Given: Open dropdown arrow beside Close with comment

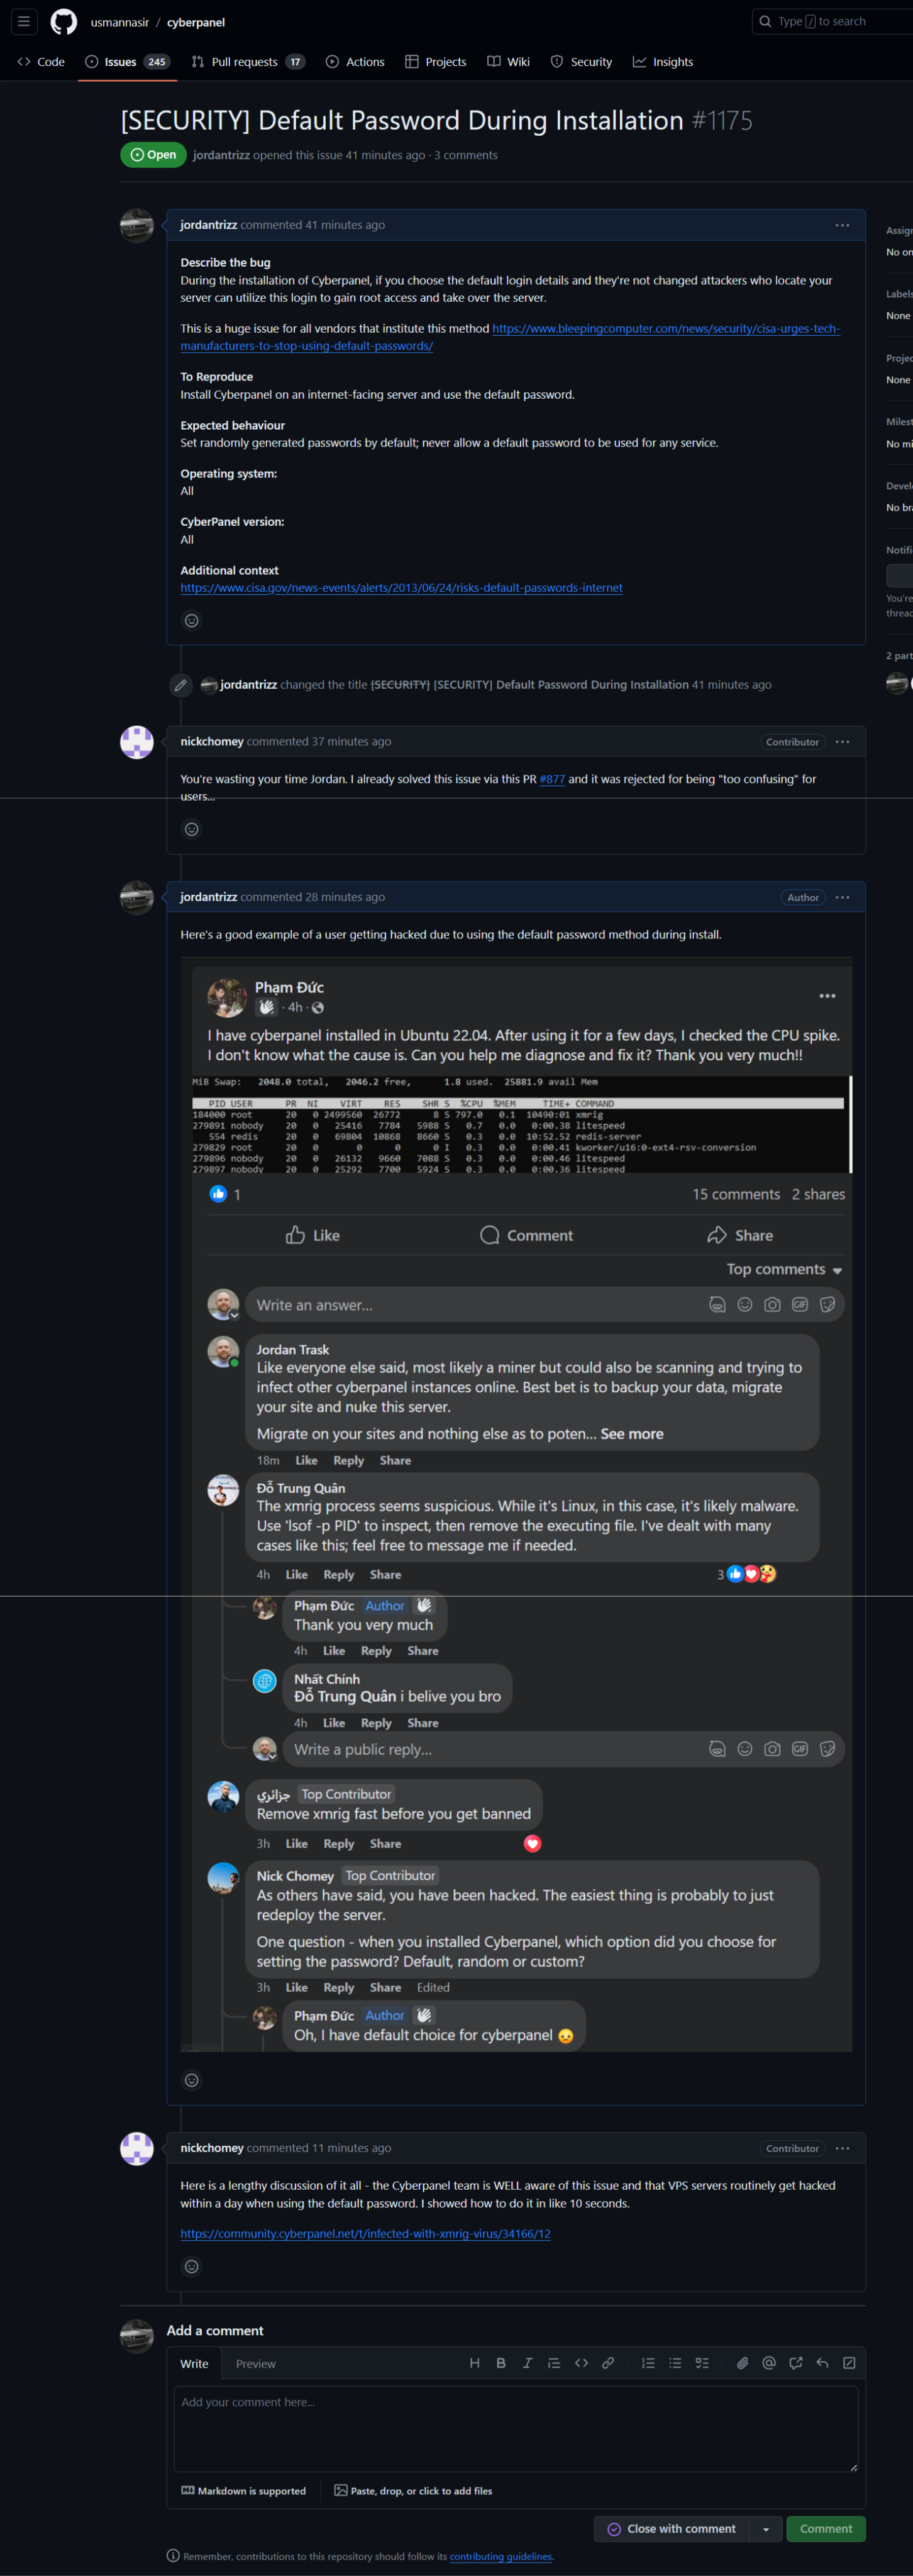Looking at the screenshot, I should coord(766,2529).
